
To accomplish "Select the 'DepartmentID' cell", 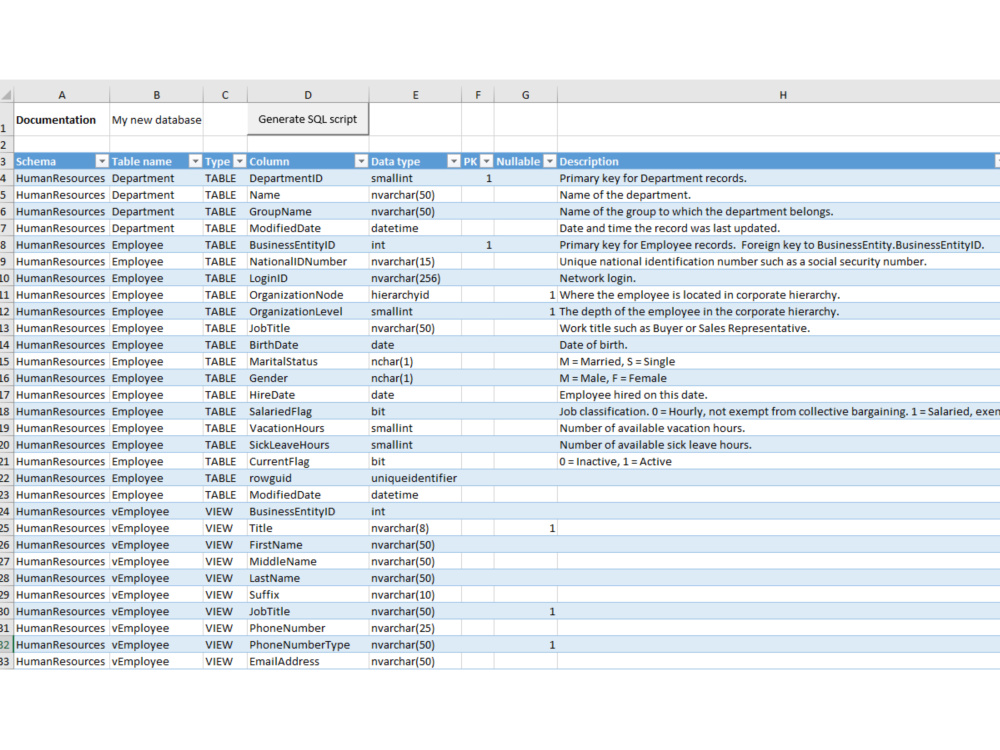I will 308,178.
